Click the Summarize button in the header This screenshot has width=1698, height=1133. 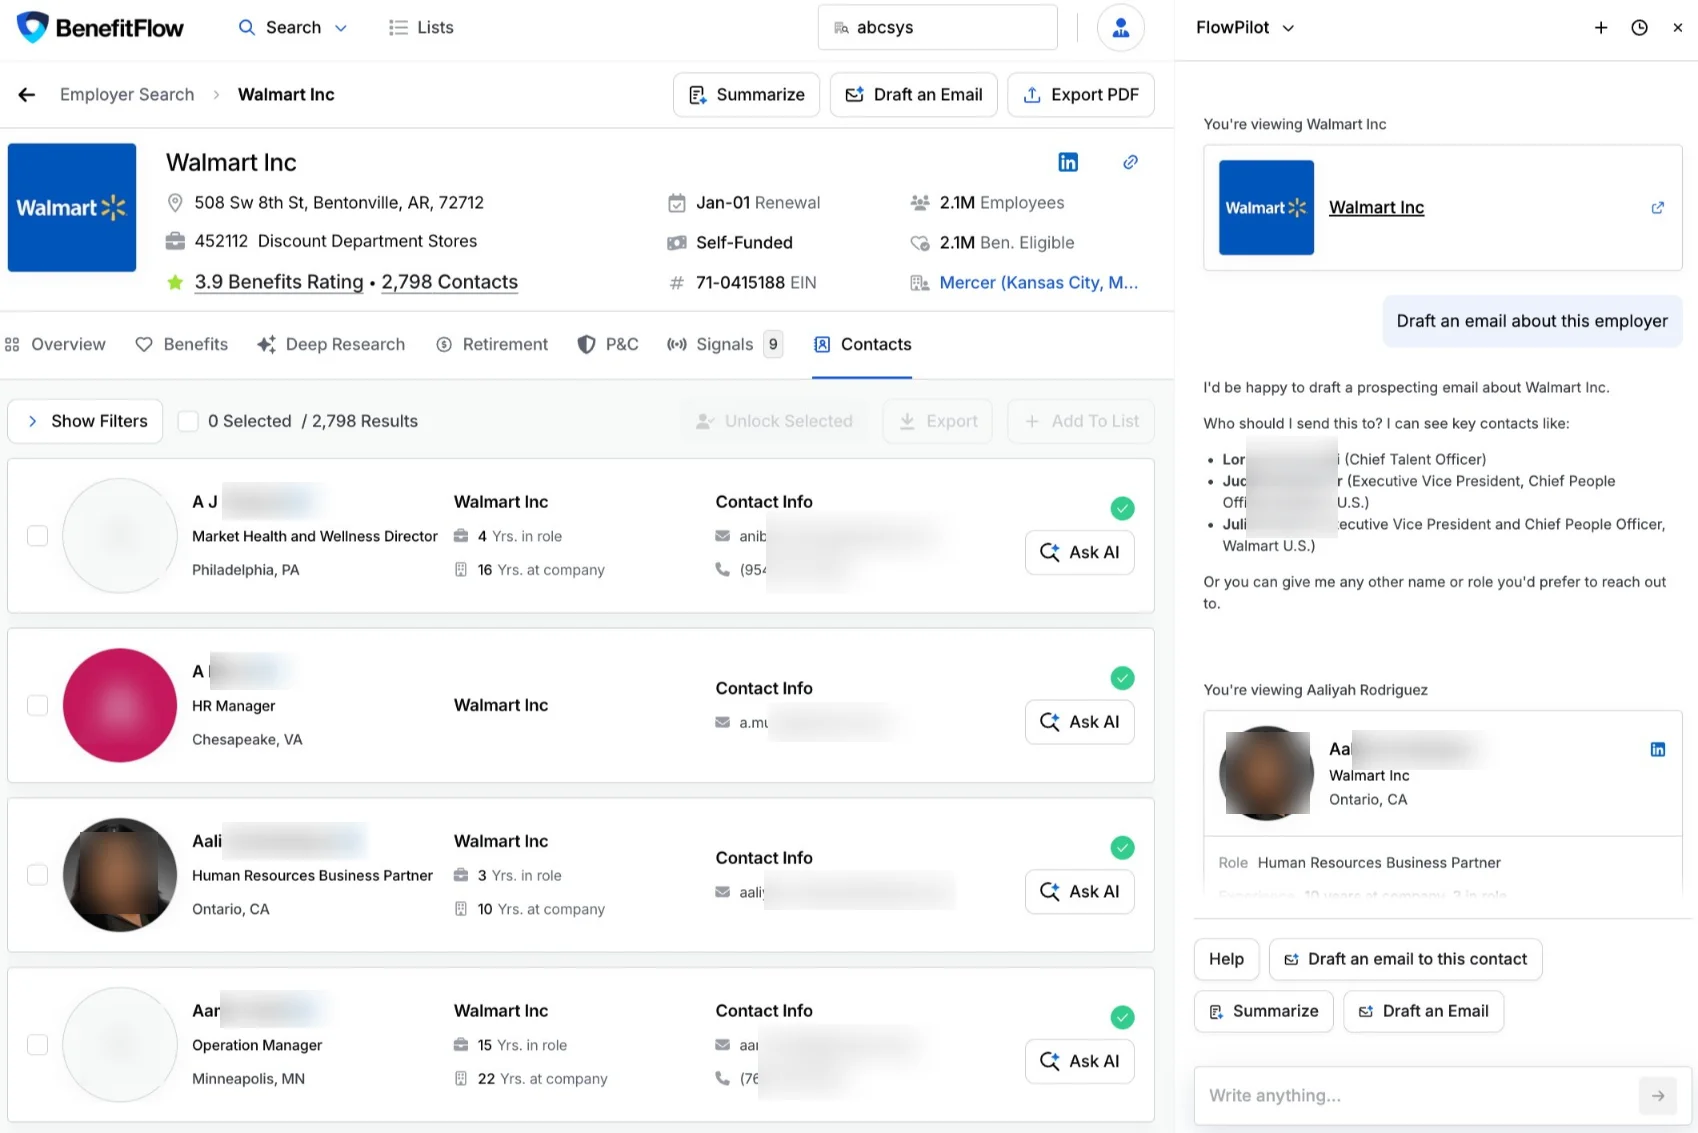[746, 94]
